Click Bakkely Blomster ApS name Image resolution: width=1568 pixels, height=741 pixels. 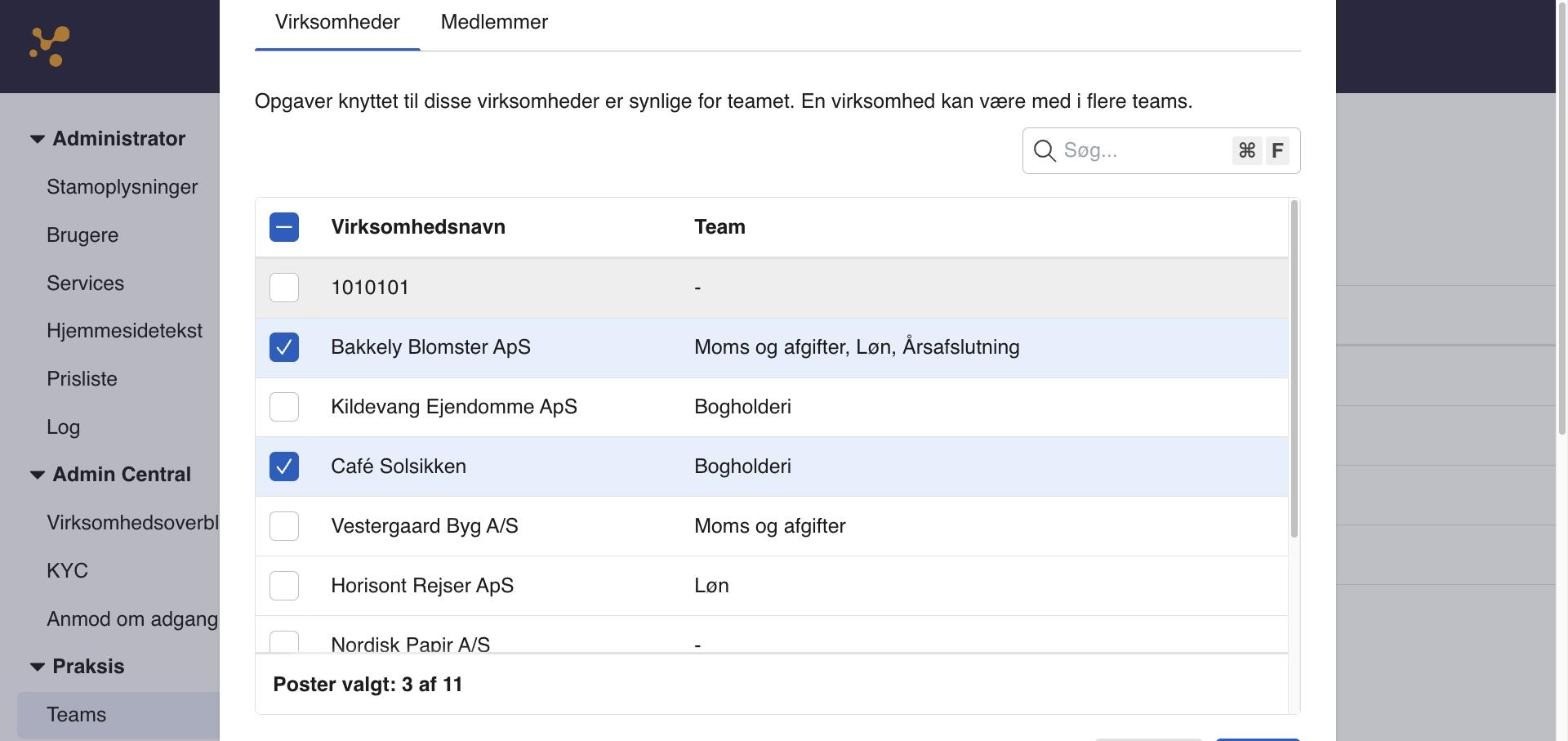click(x=431, y=347)
